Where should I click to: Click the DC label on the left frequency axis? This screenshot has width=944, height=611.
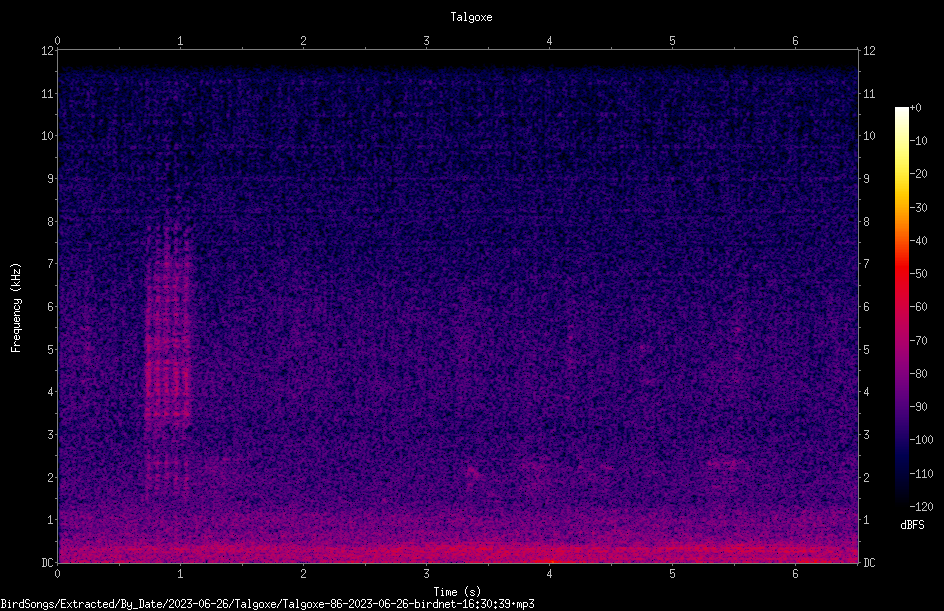(48, 563)
